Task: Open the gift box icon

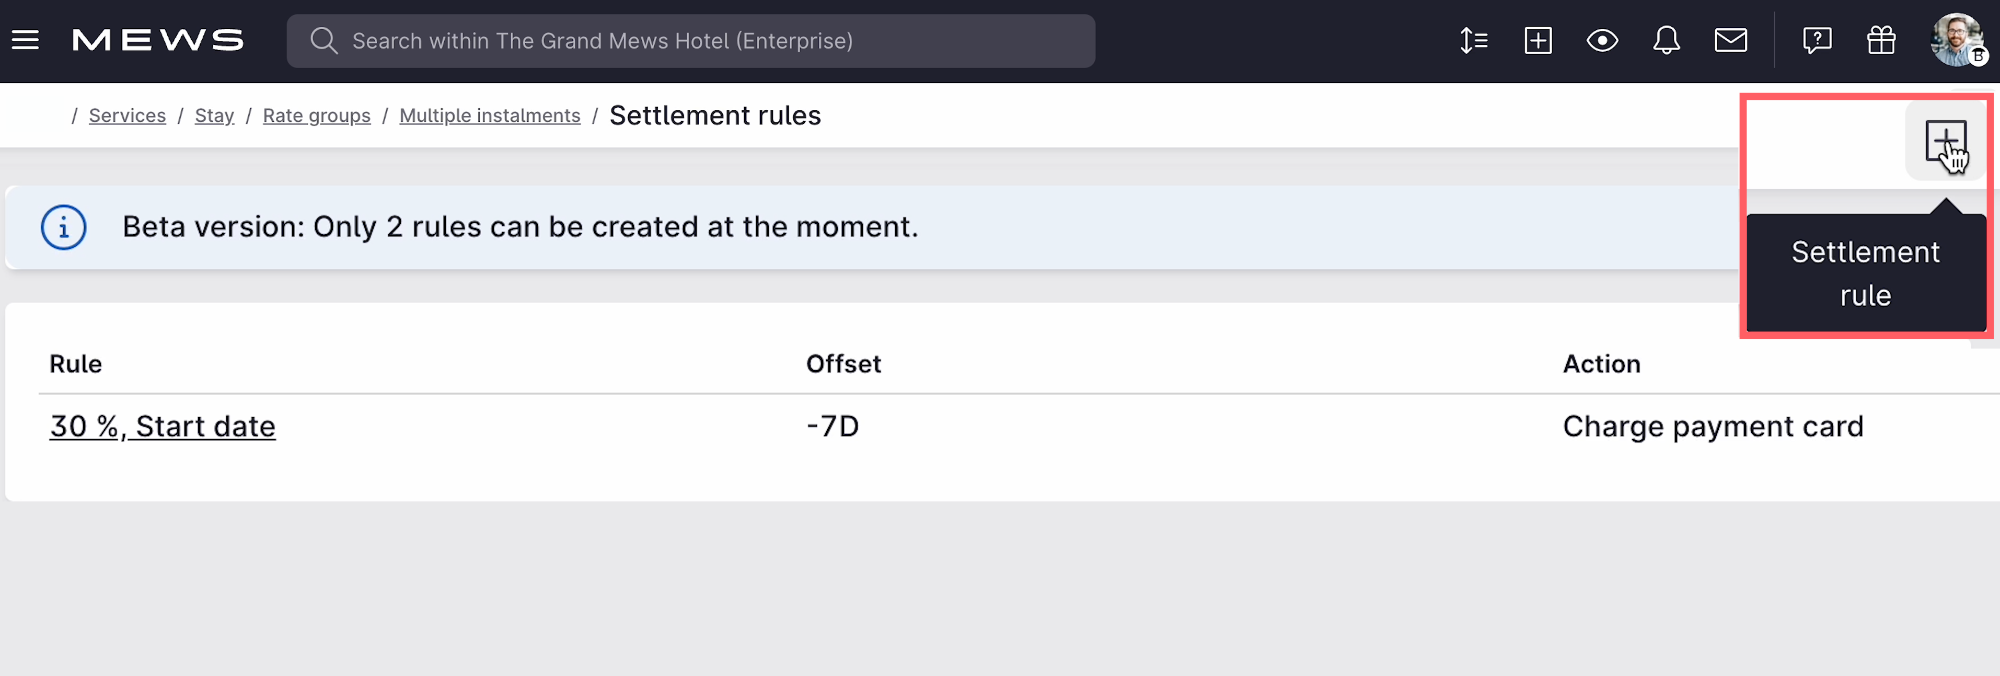Action: point(1881,40)
